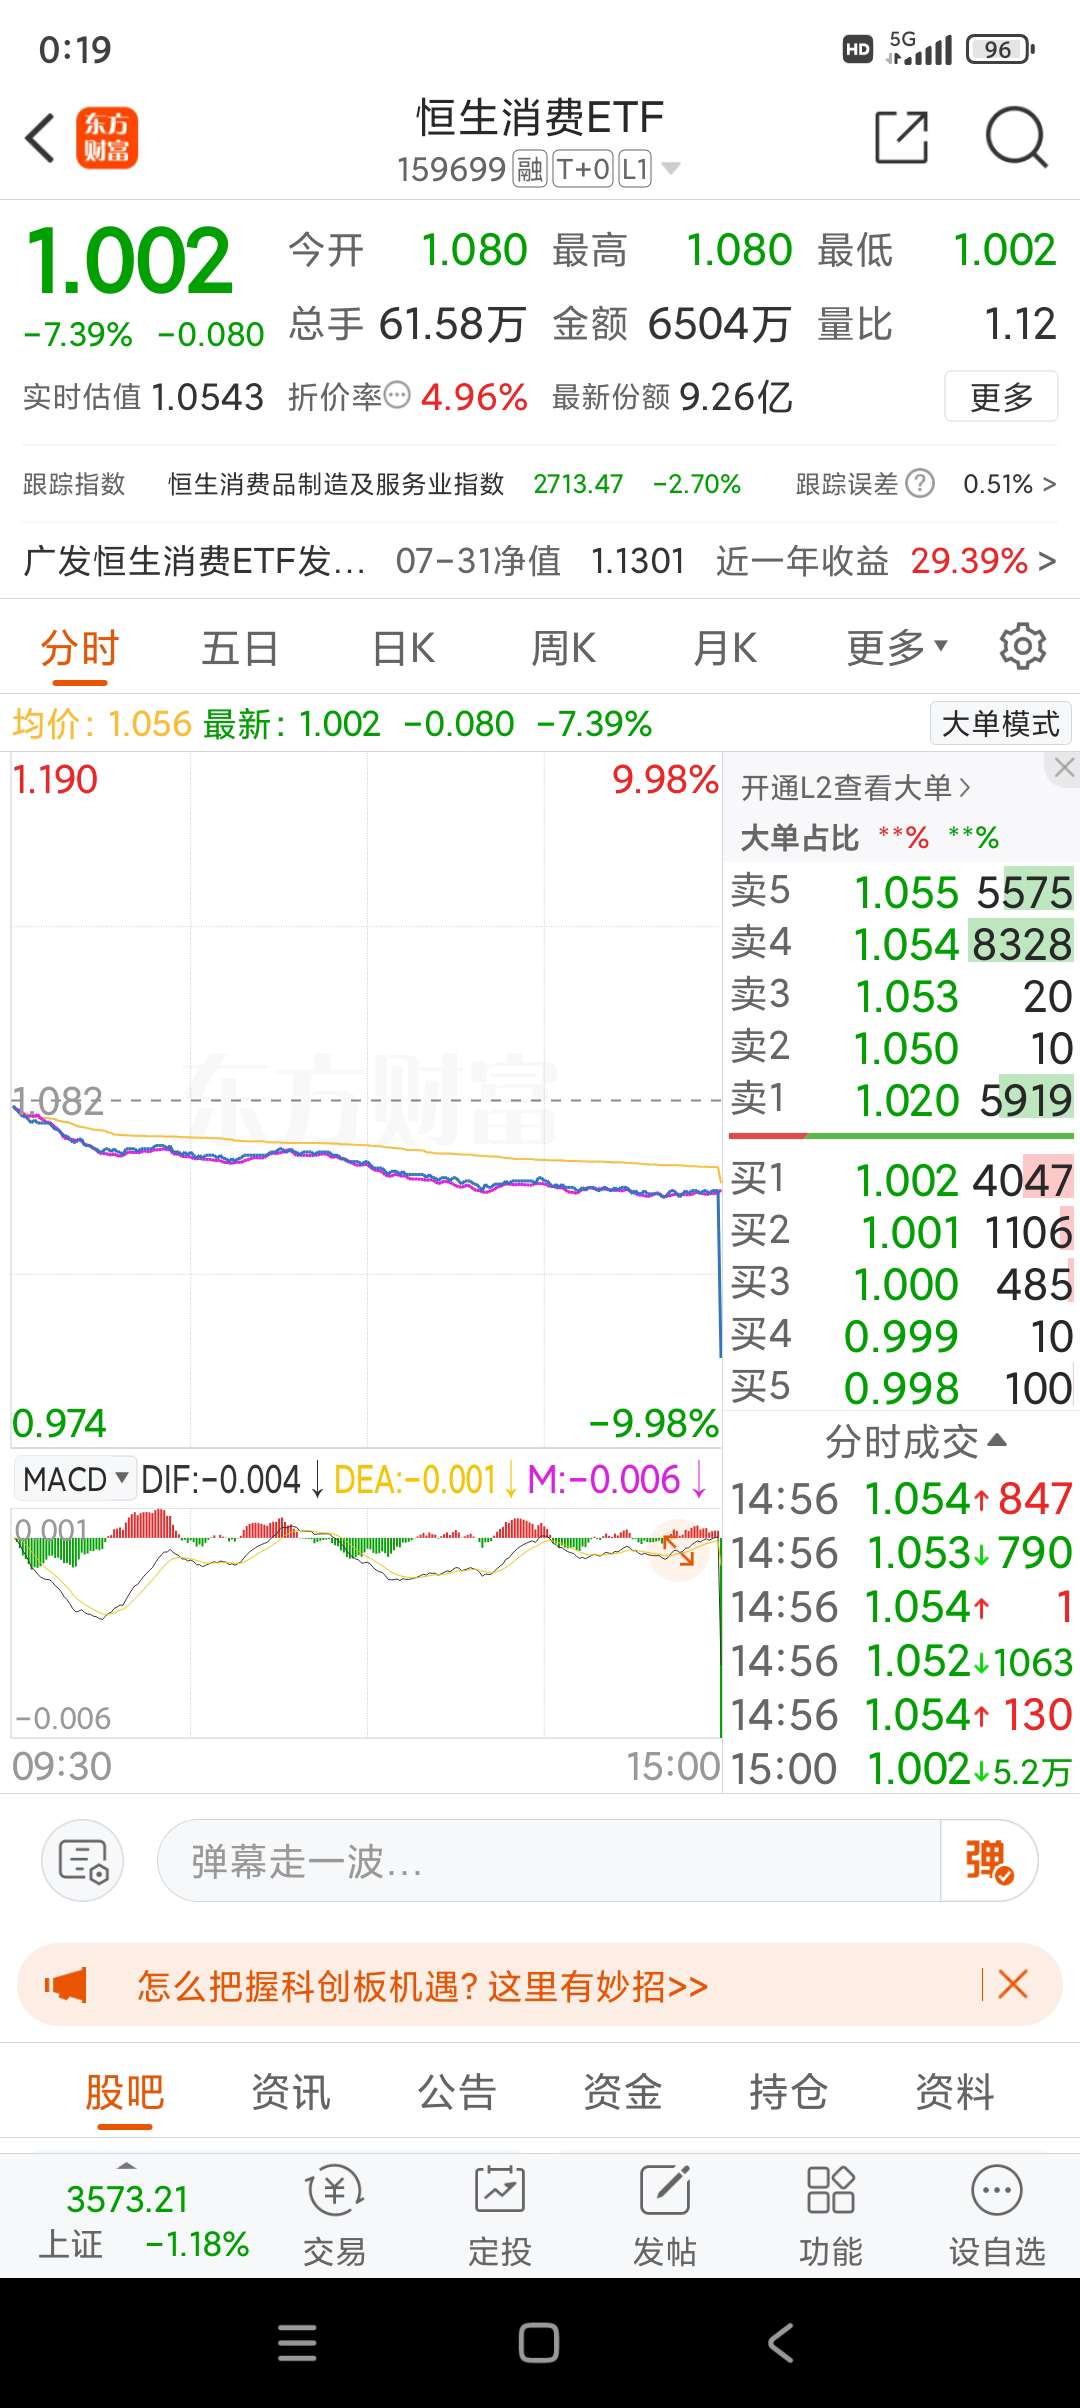Open the search magnifier icon
1080x2408 pixels.
coord(1016,137)
